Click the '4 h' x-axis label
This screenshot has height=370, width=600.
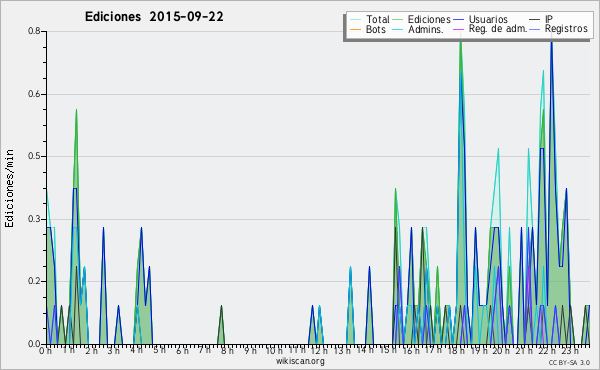coord(136,350)
